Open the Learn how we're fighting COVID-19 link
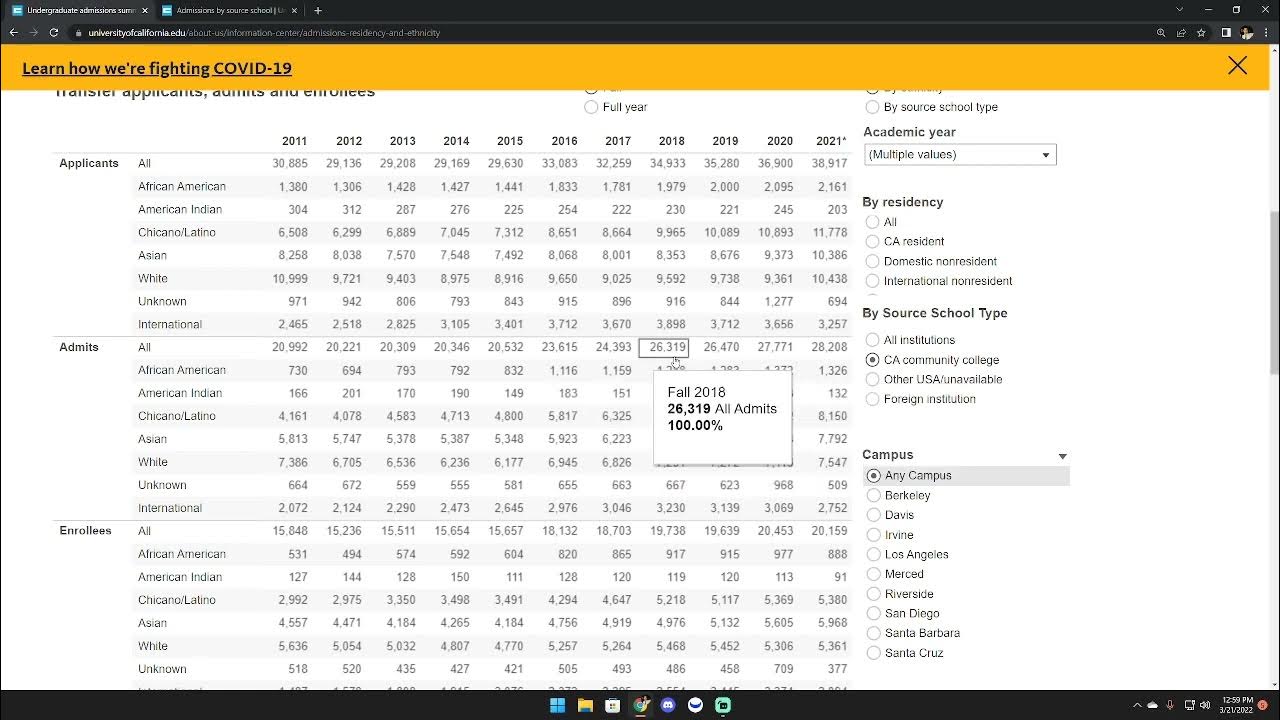This screenshot has width=1280, height=720. coord(157,68)
